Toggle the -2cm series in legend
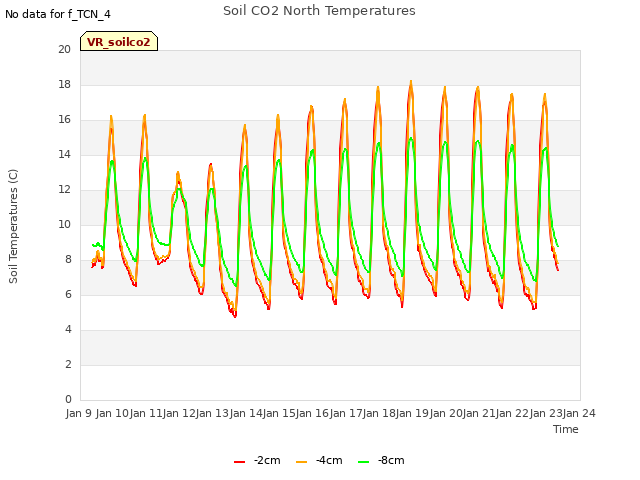This screenshot has height=480, width=640. click(258, 460)
